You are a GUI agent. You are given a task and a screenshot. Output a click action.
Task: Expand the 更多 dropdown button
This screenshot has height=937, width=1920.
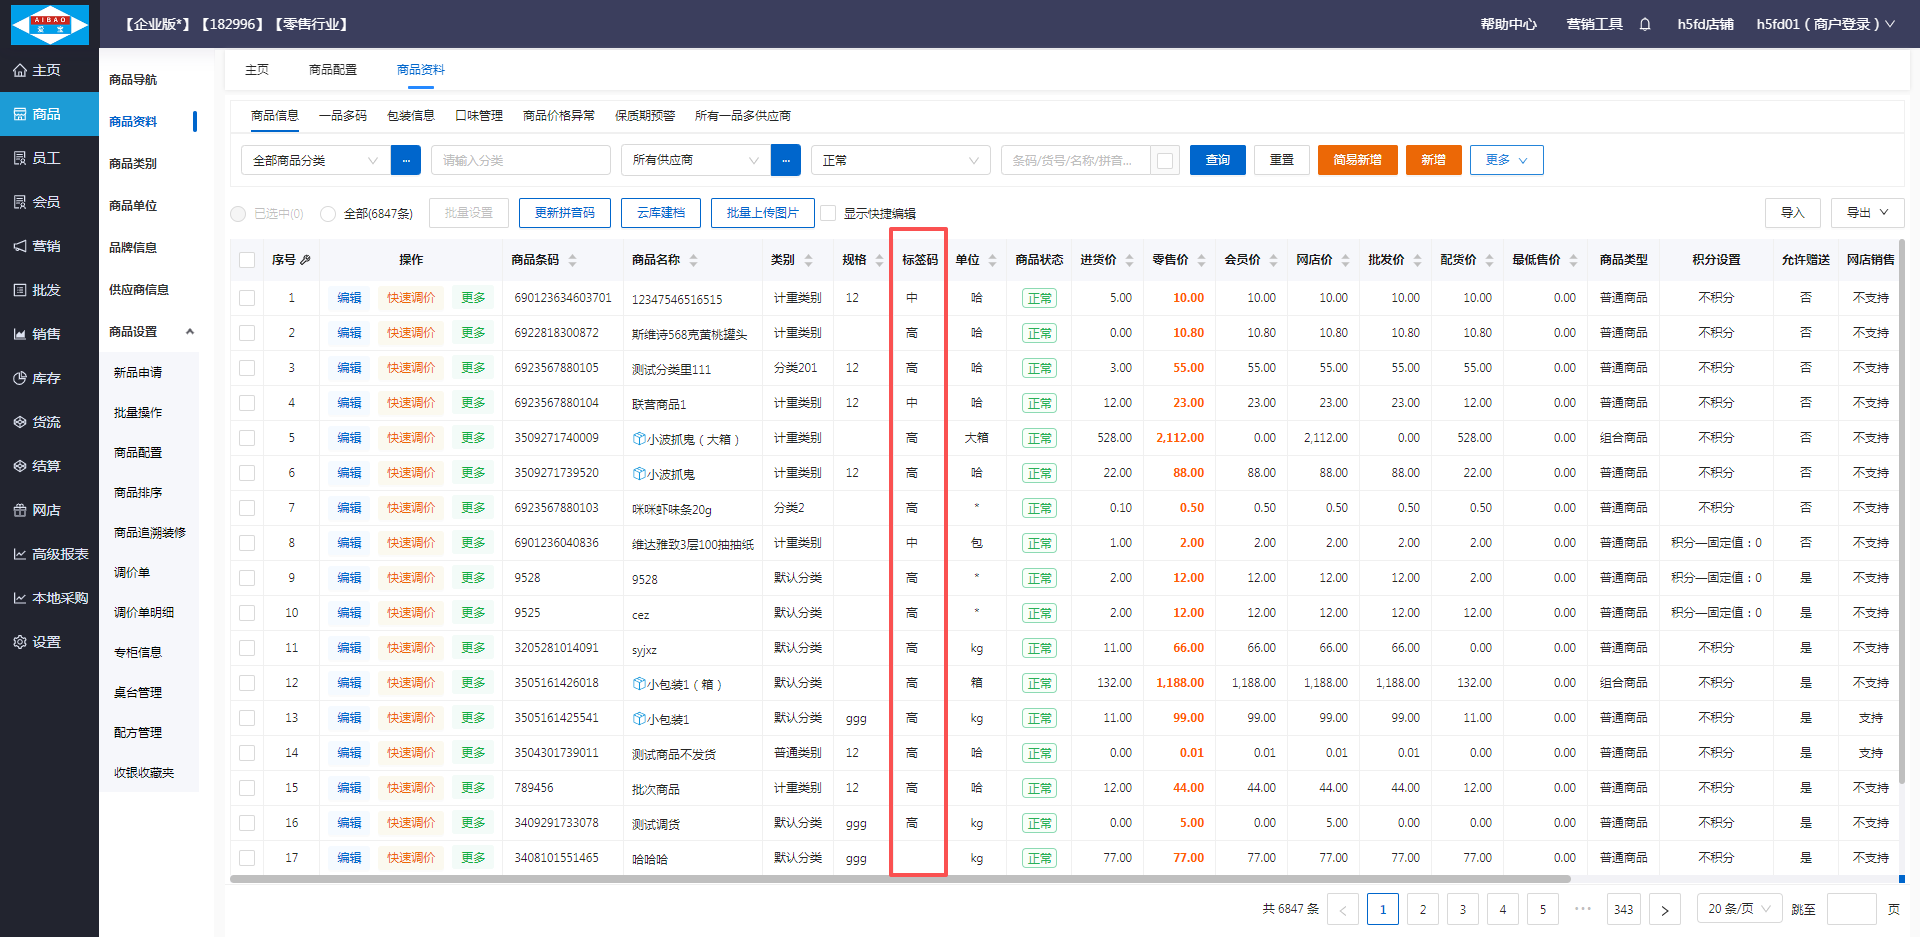point(1506,160)
